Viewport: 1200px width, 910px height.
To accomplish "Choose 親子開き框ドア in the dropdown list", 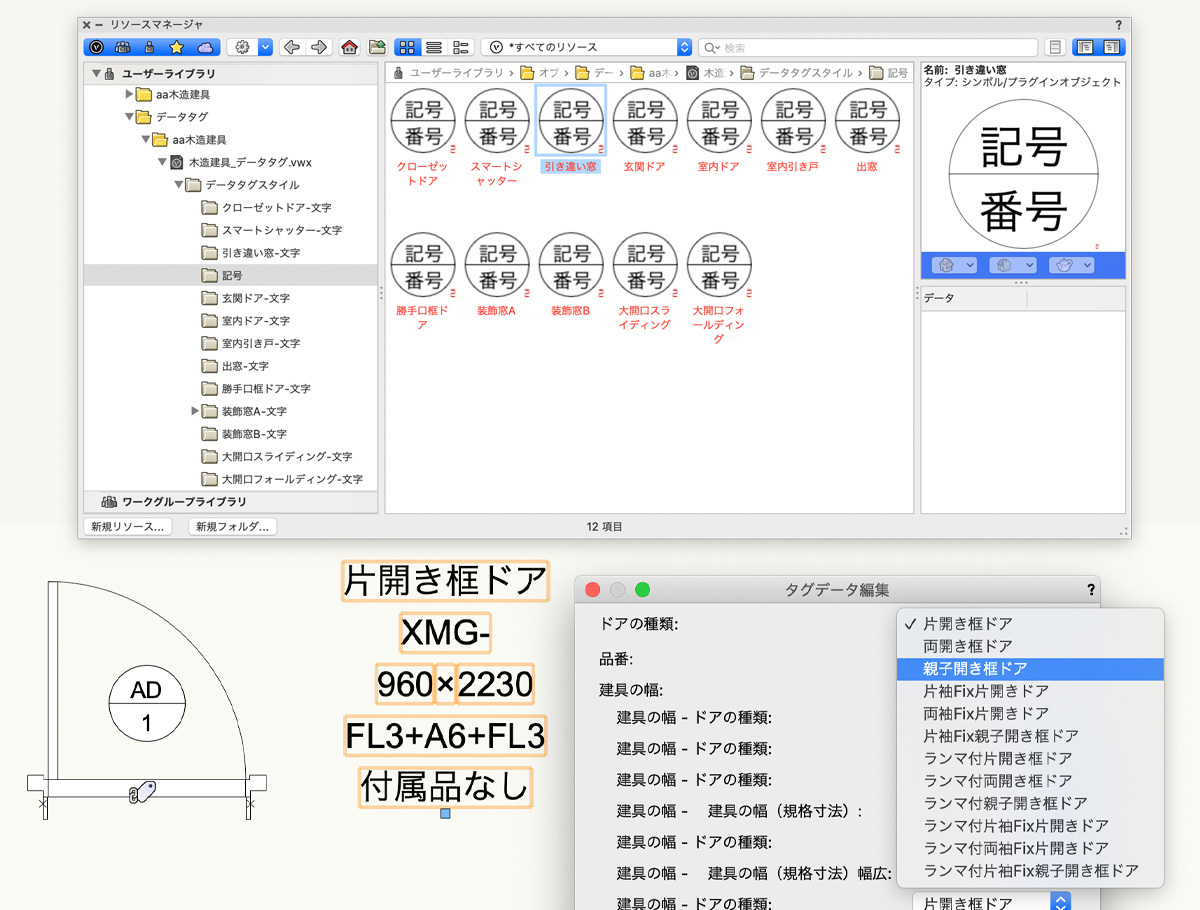I will (x=1031, y=669).
